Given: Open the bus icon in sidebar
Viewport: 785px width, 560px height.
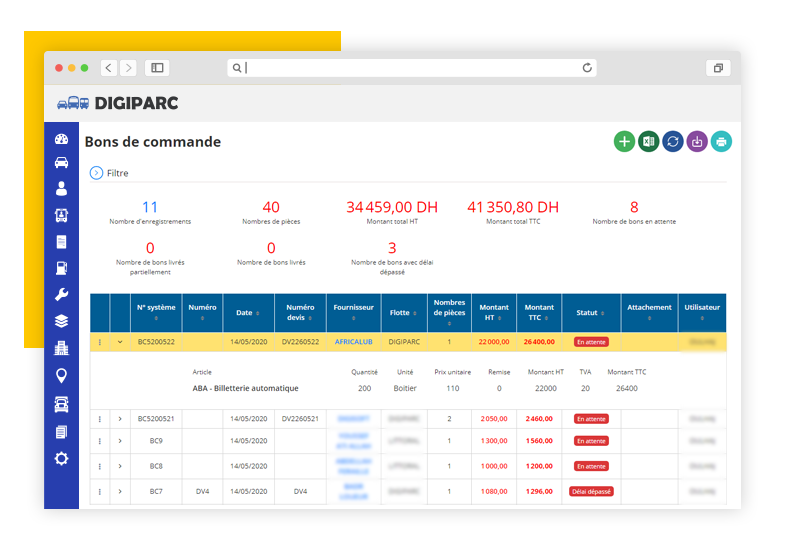Looking at the screenshot, I should (62, 215).
